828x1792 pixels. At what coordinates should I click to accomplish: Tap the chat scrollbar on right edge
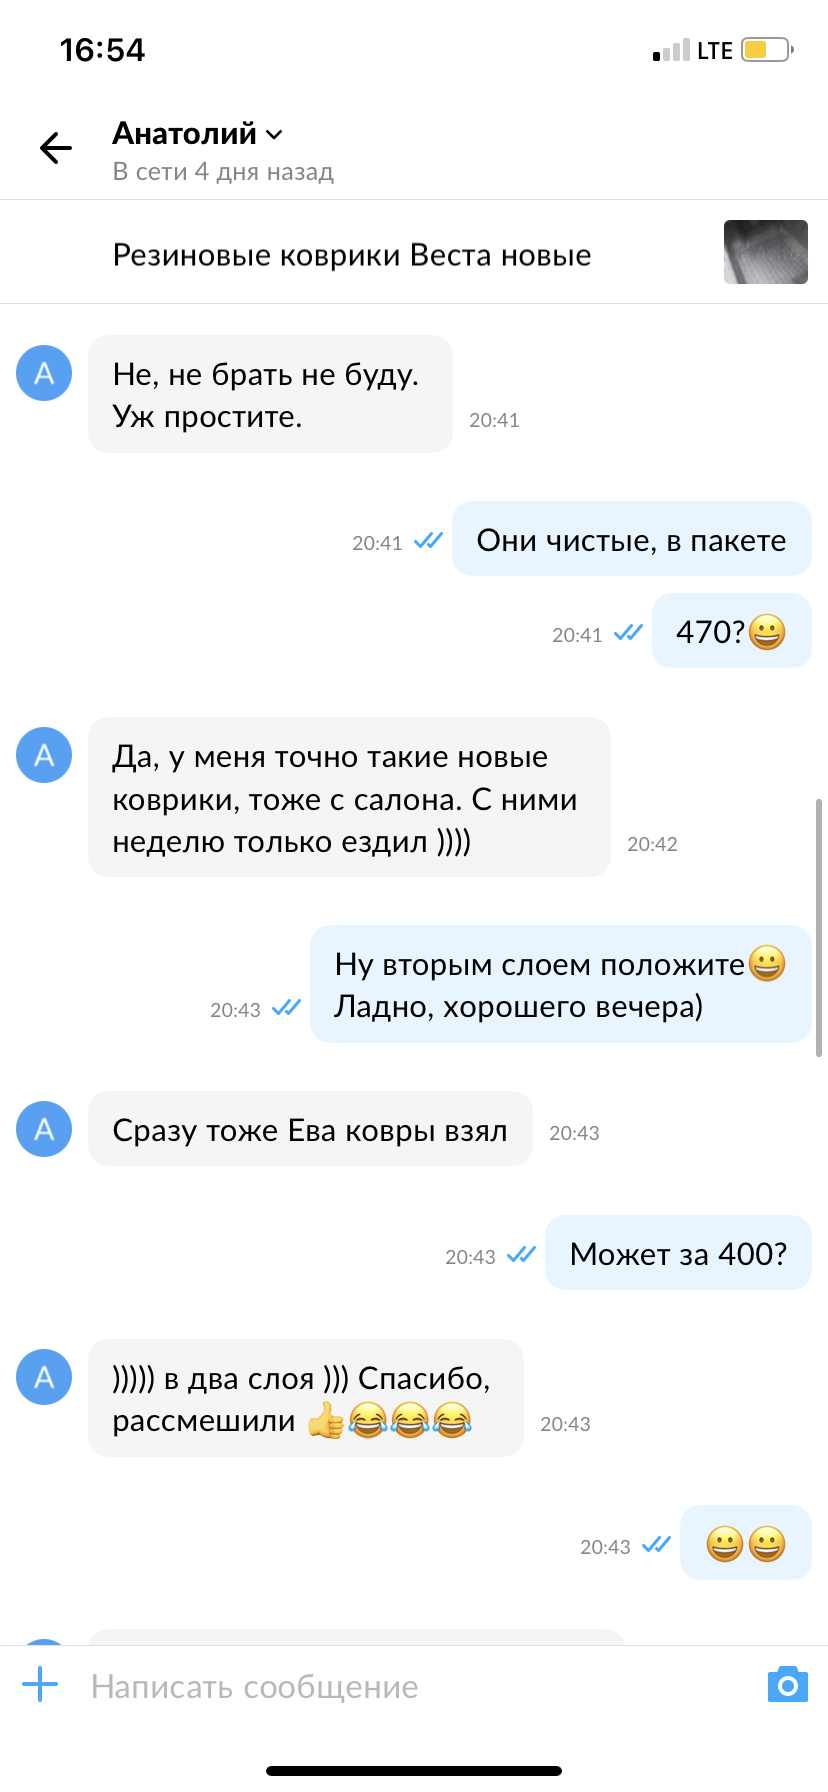click(x=819, y=927)
